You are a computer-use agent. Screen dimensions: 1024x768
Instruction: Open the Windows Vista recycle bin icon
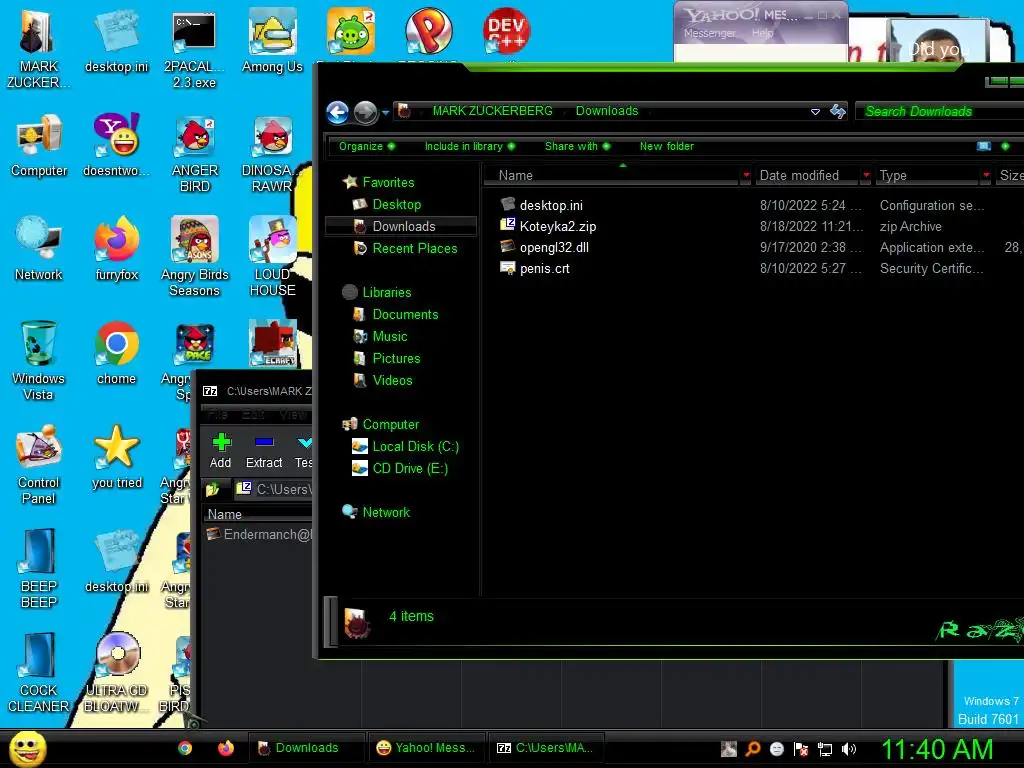click(39, 360)
